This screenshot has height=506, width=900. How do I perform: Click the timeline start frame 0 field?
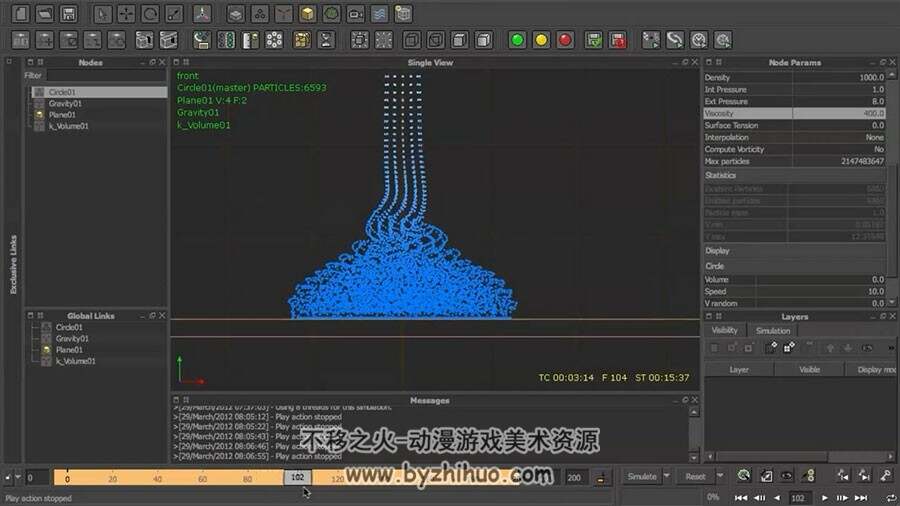point(37,477)
